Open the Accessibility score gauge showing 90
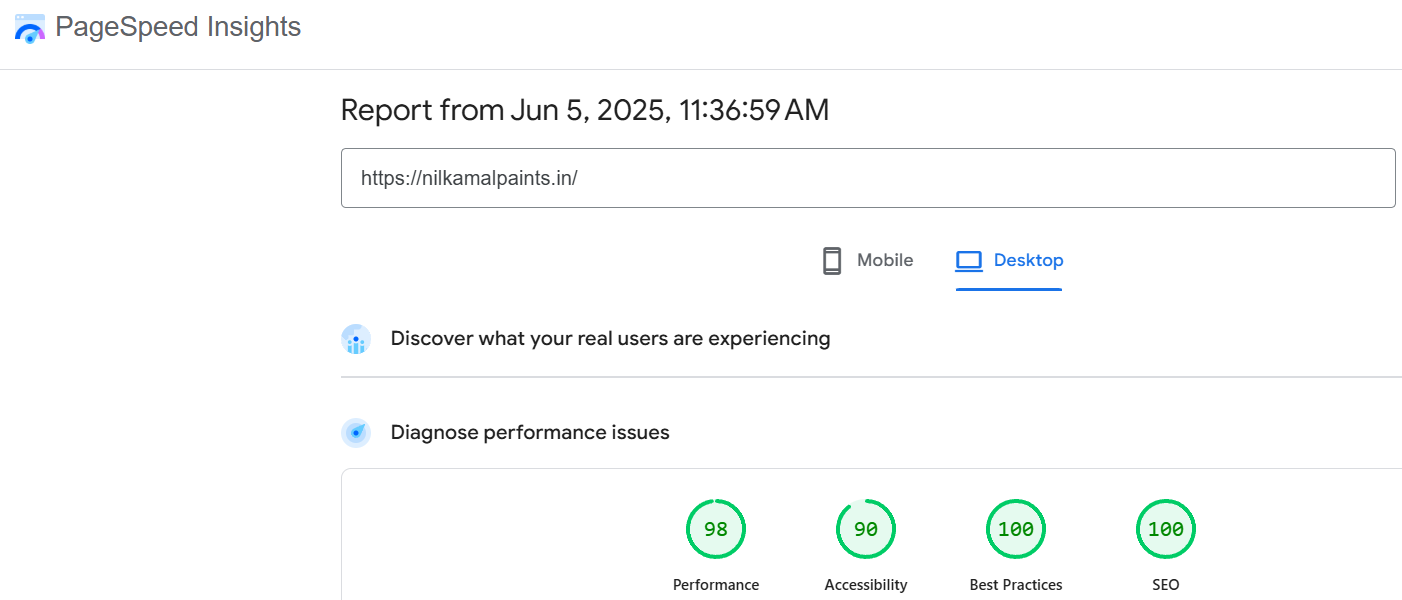Viewport: 1402px width, 600px height. [x=866, y=529]
